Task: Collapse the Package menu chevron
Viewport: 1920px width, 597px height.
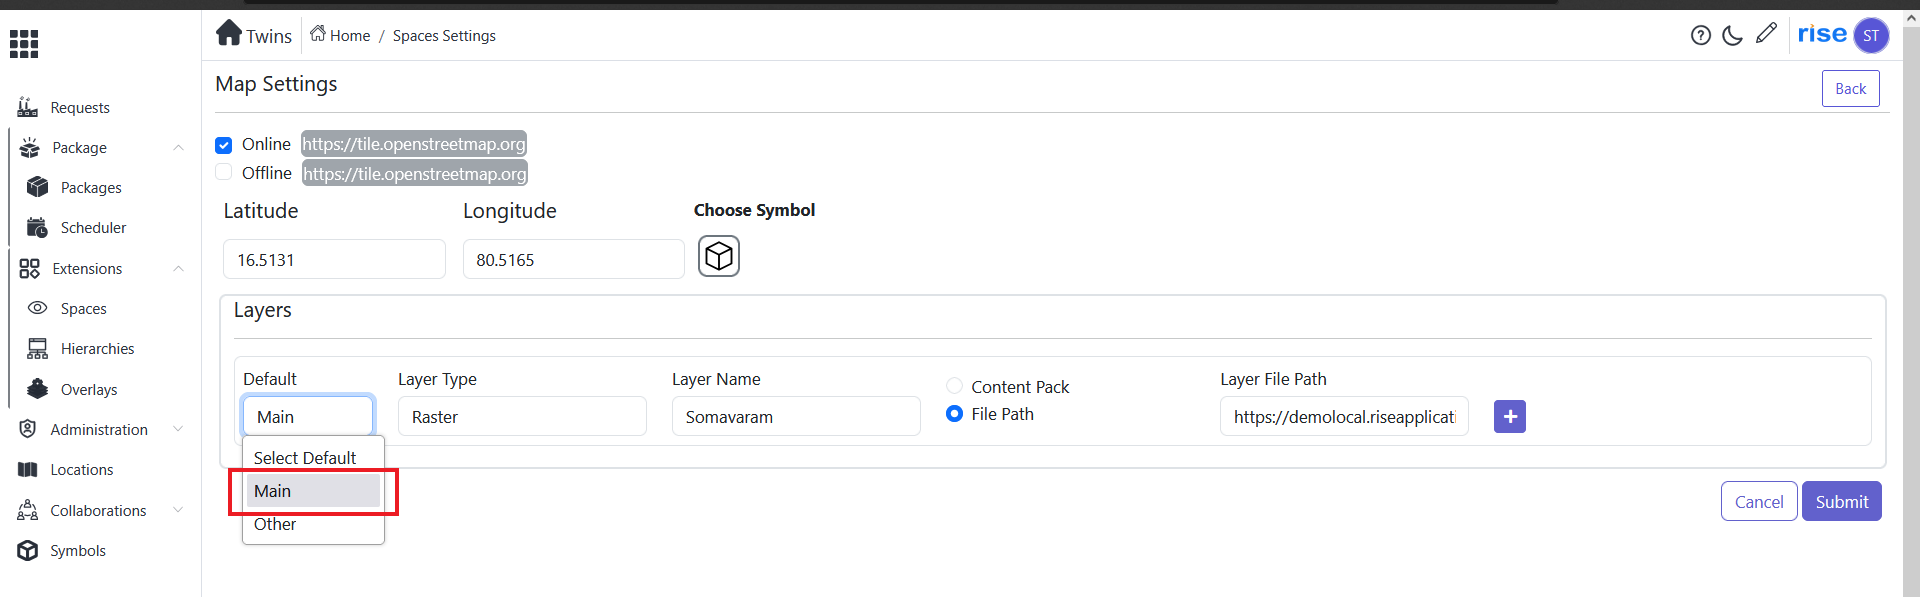Action: [x=178, y=148]
